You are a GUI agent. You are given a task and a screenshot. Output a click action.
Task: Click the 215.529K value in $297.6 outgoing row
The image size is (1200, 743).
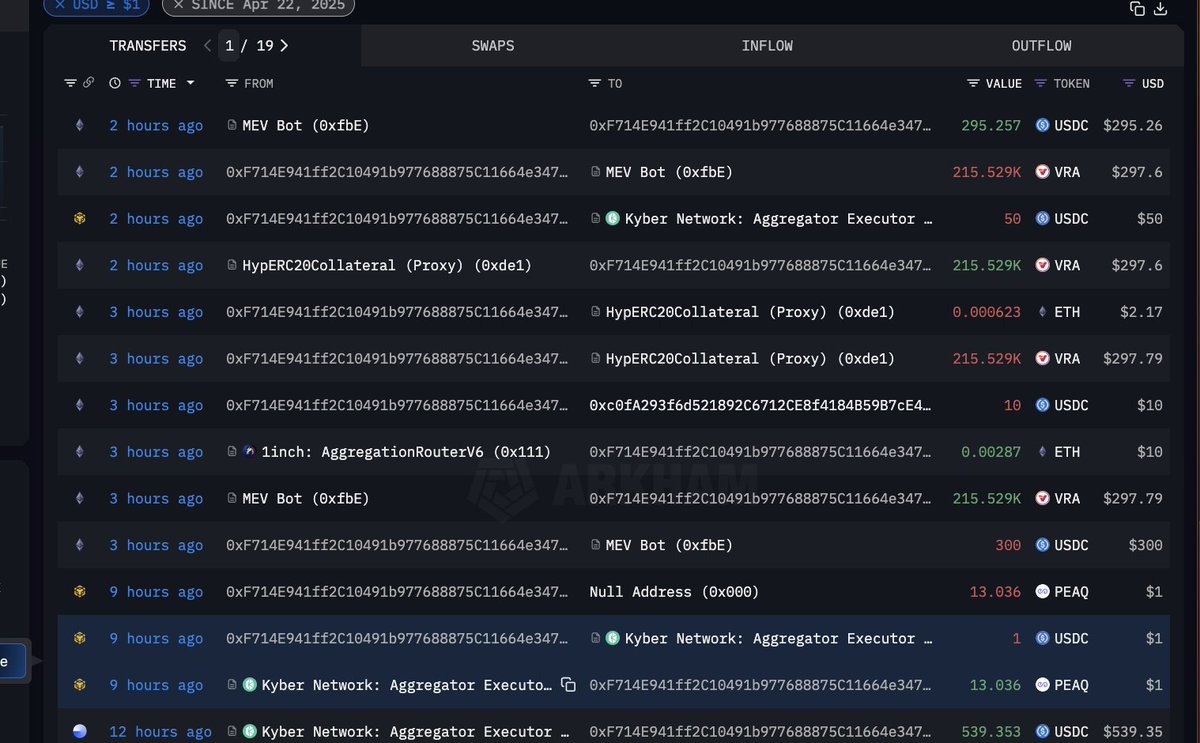(987, 172)
